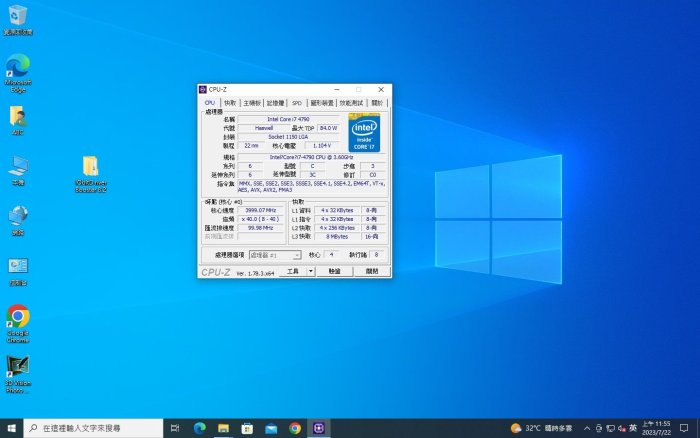The height and width of the screenshot is (438, 700).
Task: Click the L3 cache value "8 MBytes"
Action: [x=337, y=237]
